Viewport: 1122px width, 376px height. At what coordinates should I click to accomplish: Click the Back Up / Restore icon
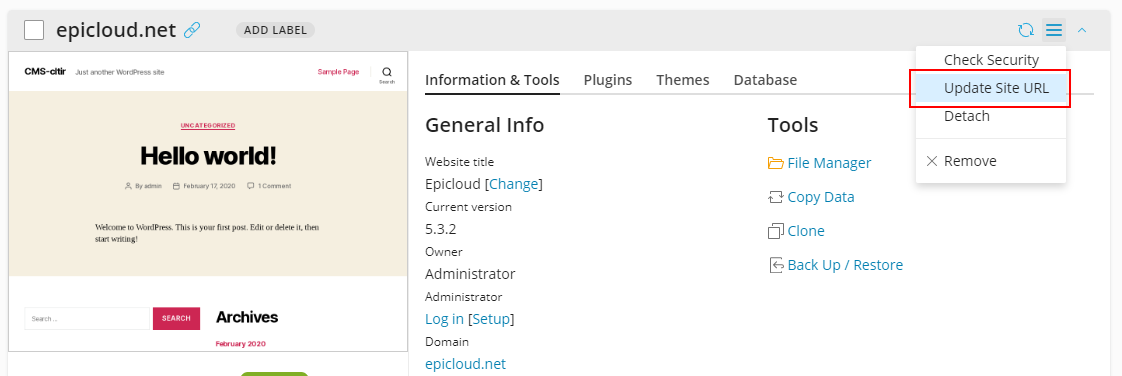click(x=776, y=265)
